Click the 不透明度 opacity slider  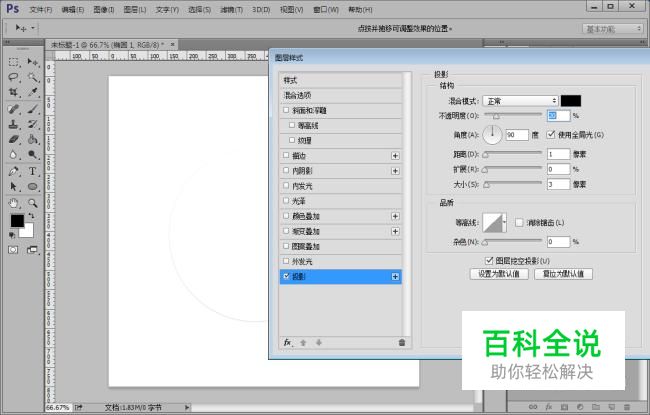(513, 115)
